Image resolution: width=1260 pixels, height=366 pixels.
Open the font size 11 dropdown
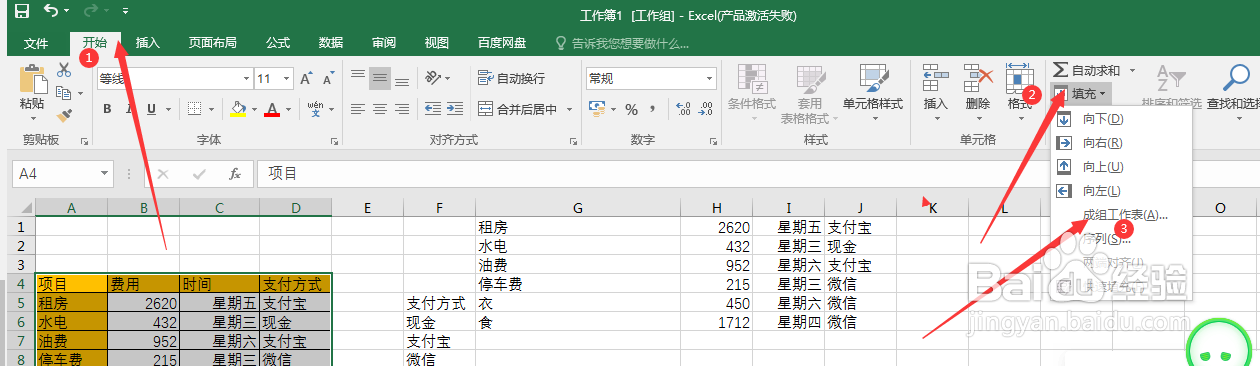click(285, 78)
